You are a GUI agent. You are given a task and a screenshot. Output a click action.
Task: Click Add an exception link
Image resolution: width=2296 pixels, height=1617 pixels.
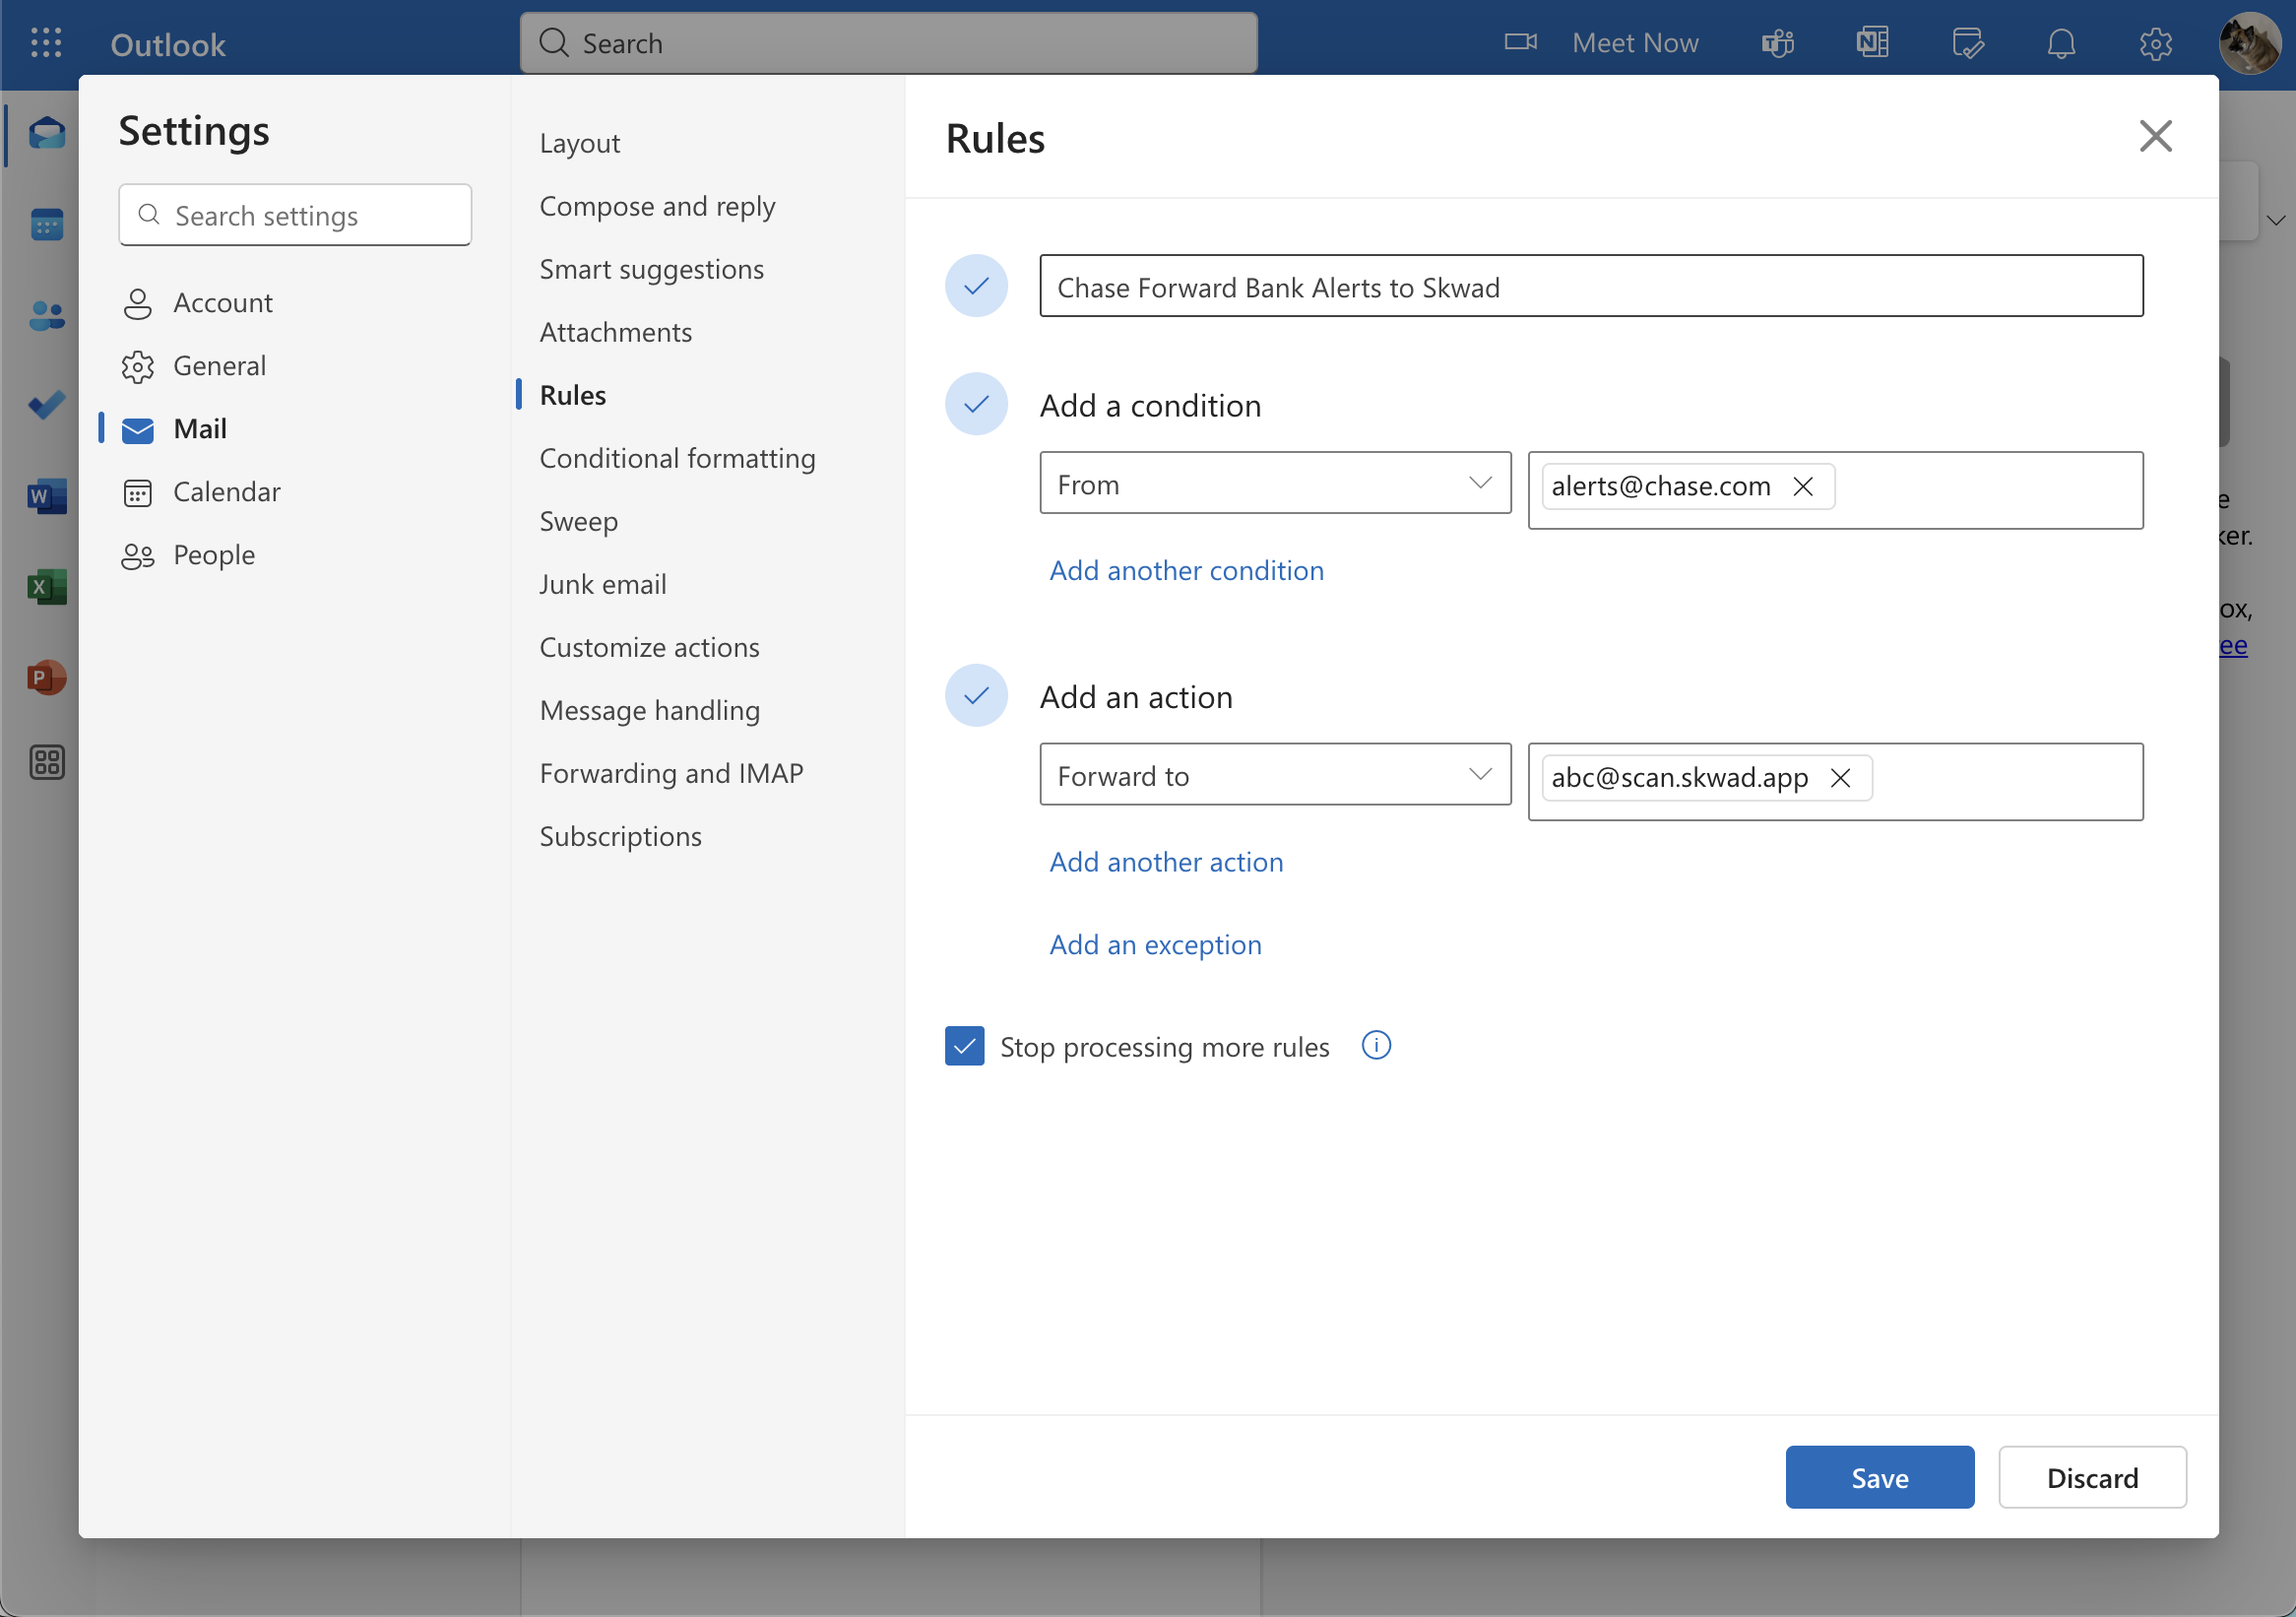click(1155, 944)
